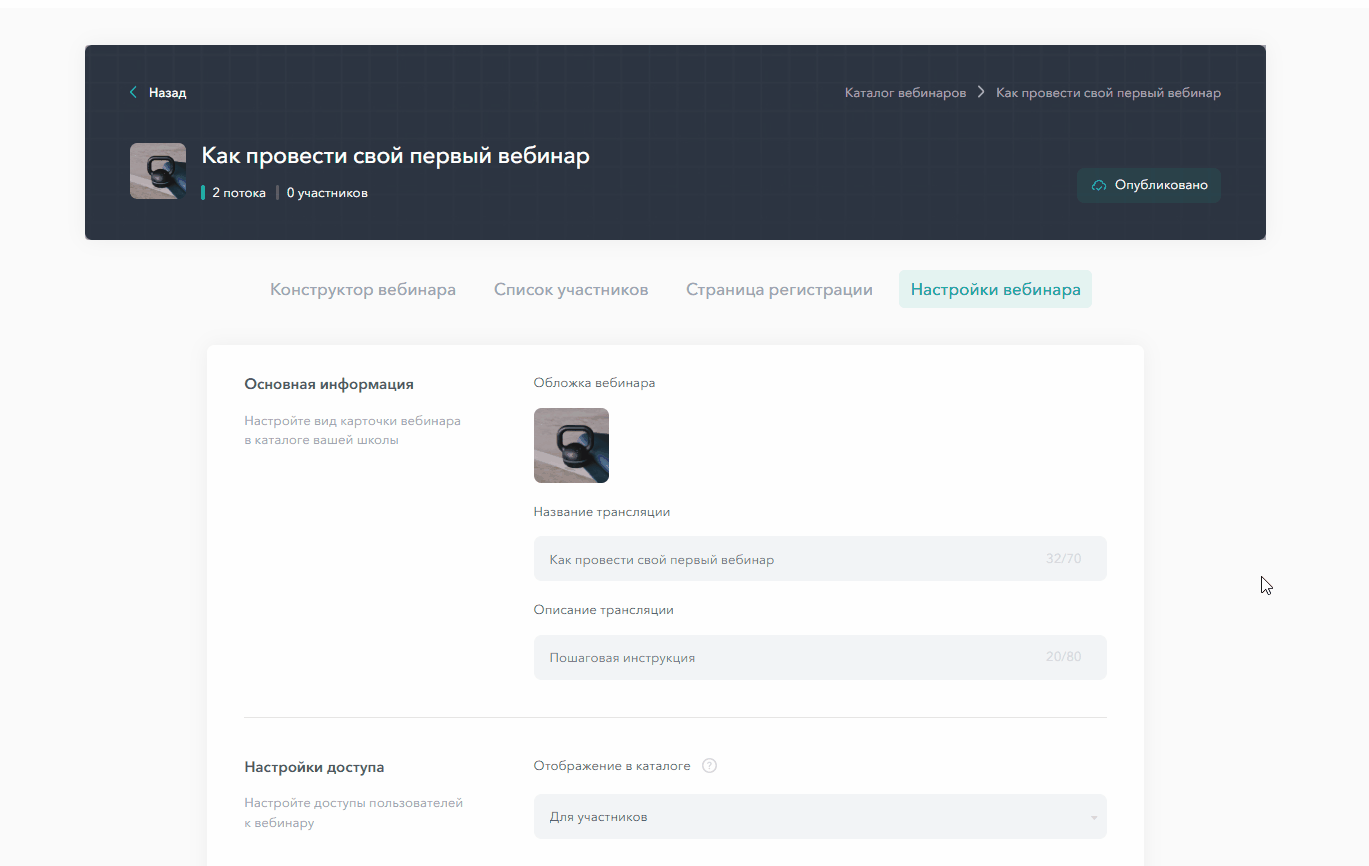Click the Опубликовано status button
Screen dimensions: 1369x866
point(1149,186)
